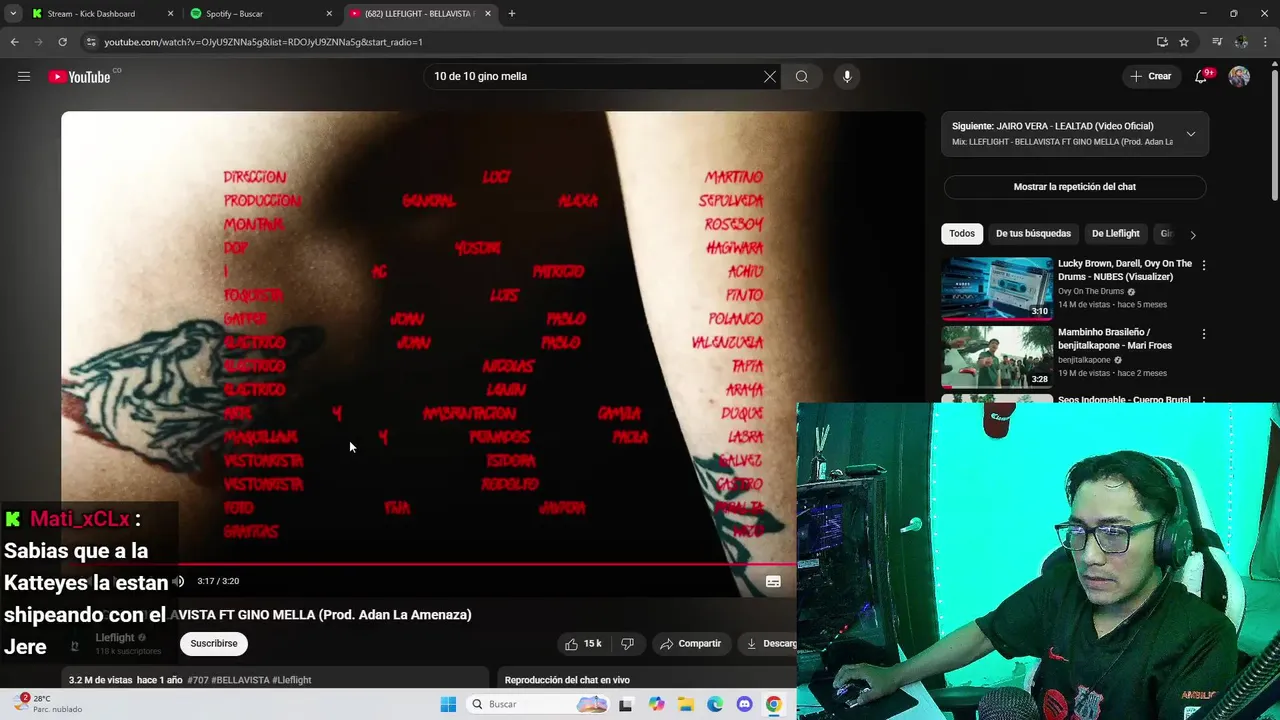Viewport: 1280px width, 720px height.
Task: Open the weather widget showing 28°C
Action: pyautogui.click(x=49, y=704)
